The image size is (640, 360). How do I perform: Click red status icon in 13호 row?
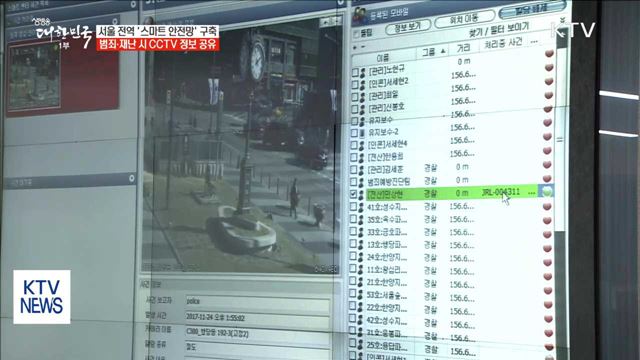click(548, 248)
